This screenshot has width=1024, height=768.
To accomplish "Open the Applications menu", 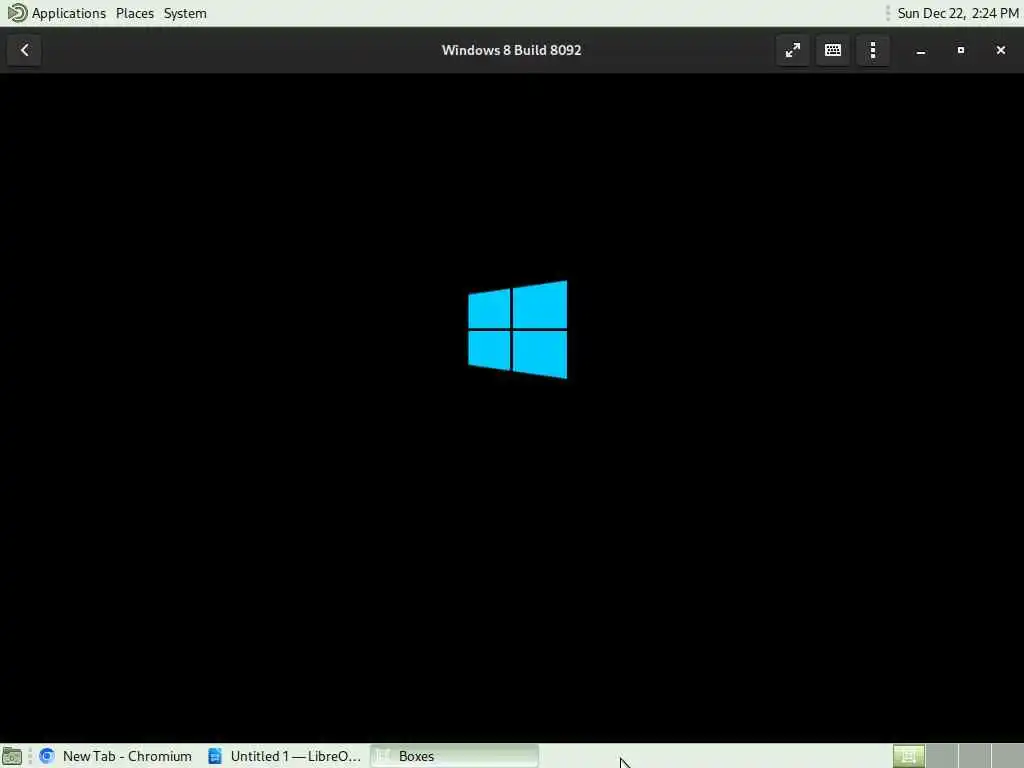I will (69, 13).
